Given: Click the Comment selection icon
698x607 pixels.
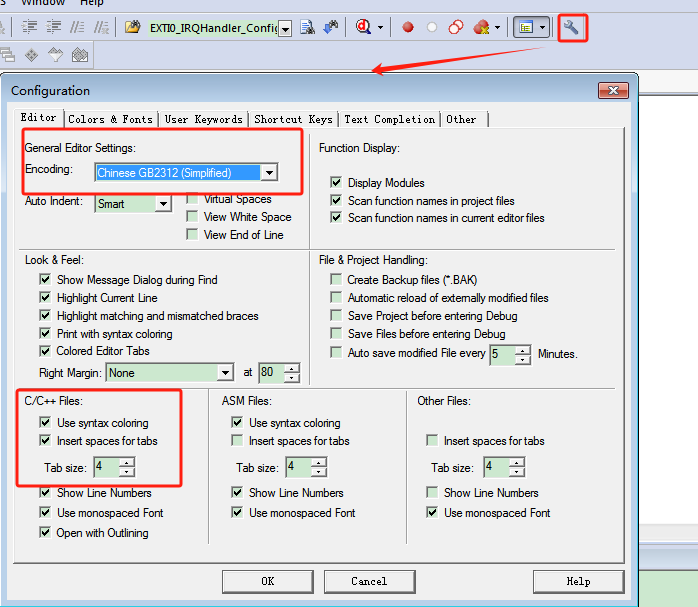Looking at the screenshot, I should coord(77,27).
